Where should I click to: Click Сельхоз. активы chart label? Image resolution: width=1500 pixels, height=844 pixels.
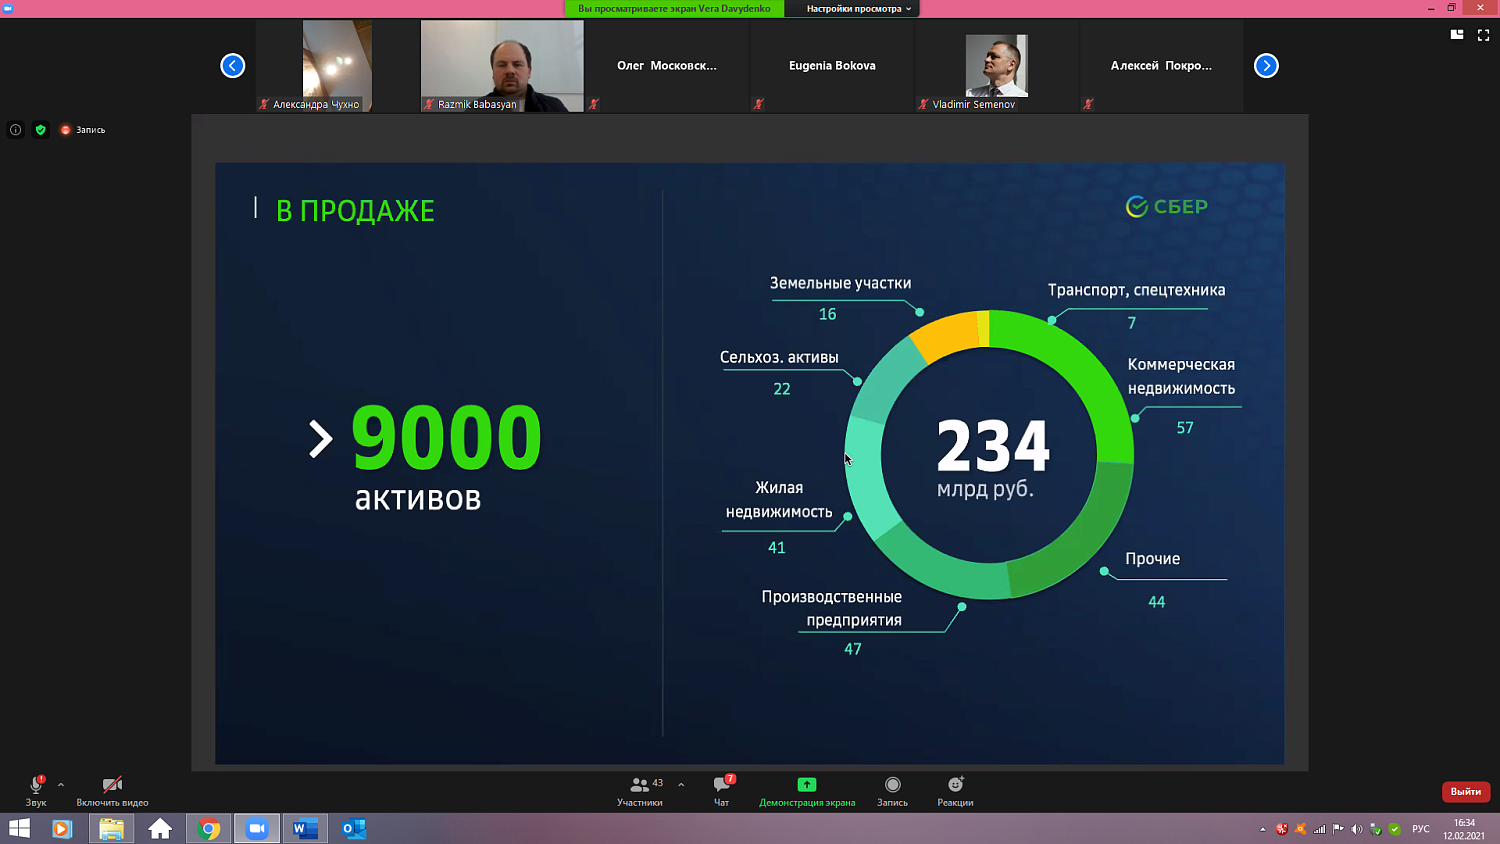tap(779, 357)
